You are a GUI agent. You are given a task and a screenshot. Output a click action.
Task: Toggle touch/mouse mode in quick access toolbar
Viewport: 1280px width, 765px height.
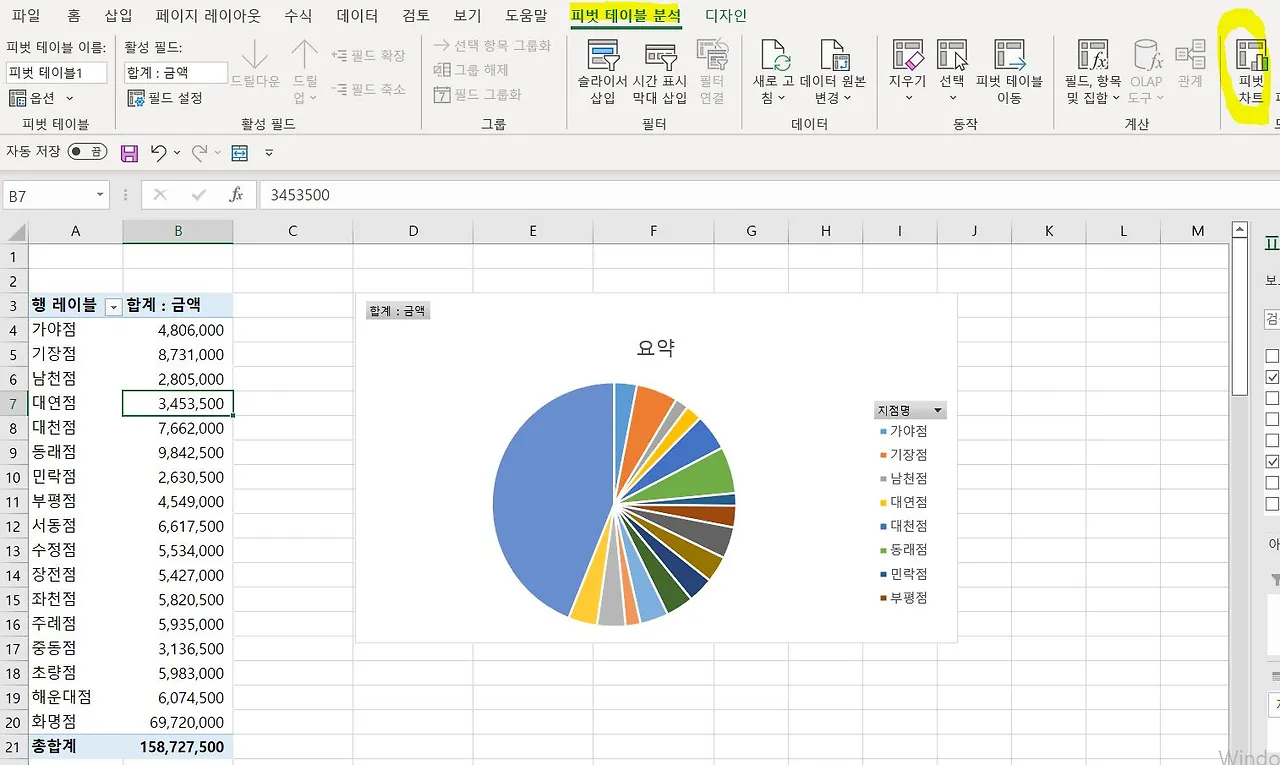click(x=239, y=153)
